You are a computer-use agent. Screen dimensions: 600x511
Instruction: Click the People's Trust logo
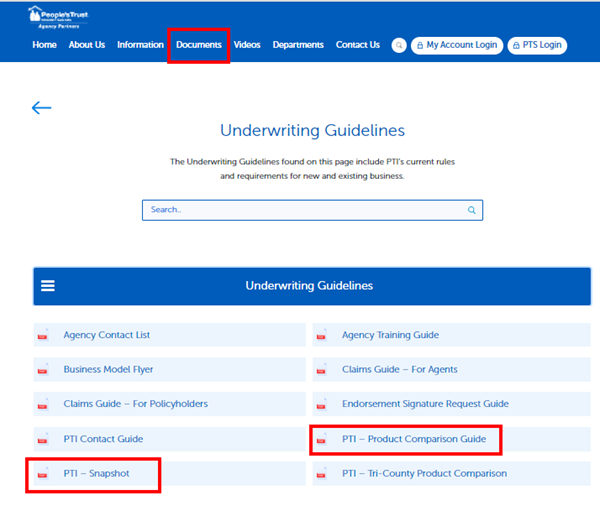tap(58, 18)
